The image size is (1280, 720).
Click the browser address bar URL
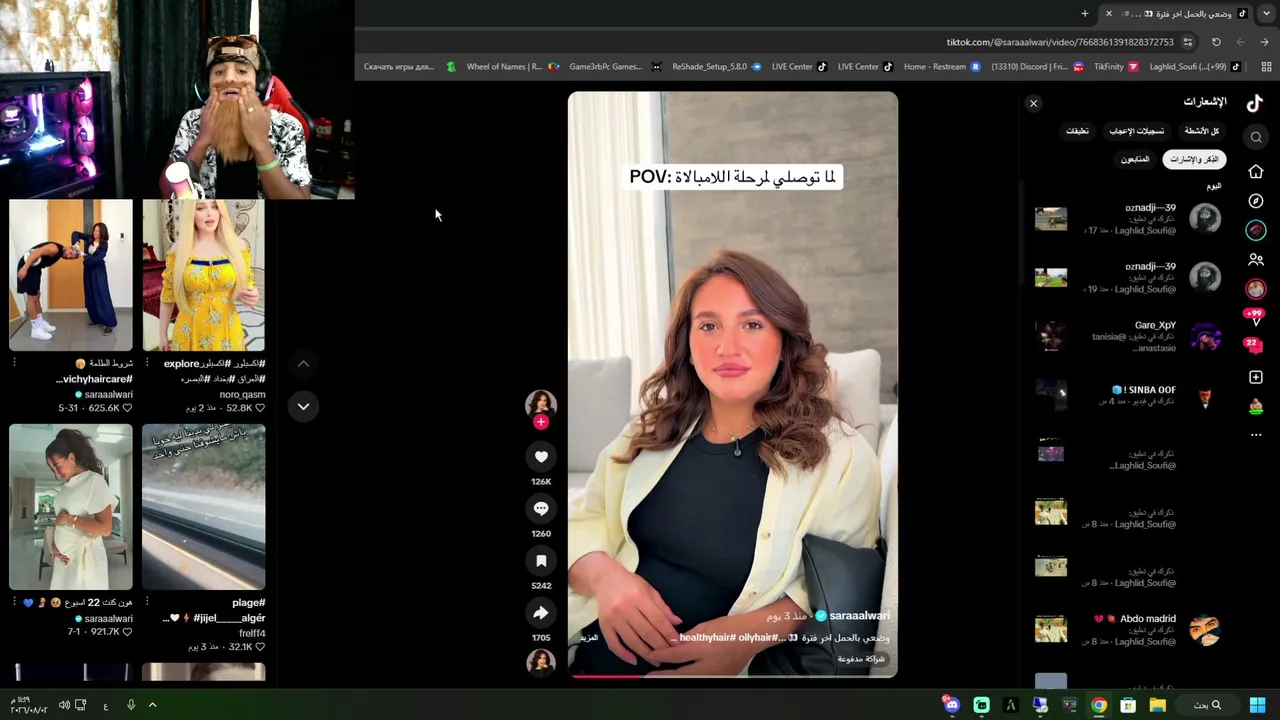click(1060, 42)
